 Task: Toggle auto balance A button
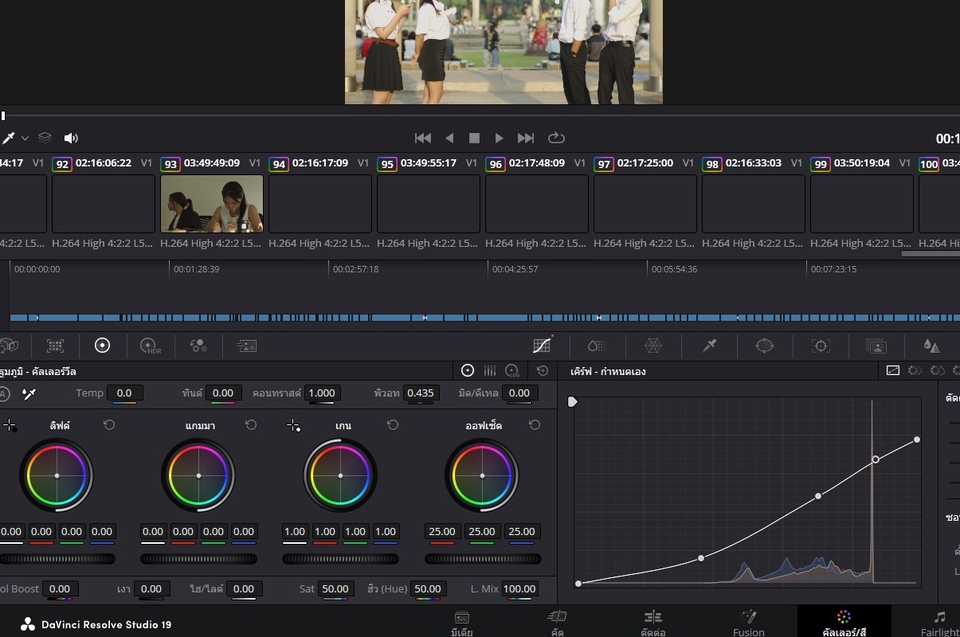(x=4, y=394)
